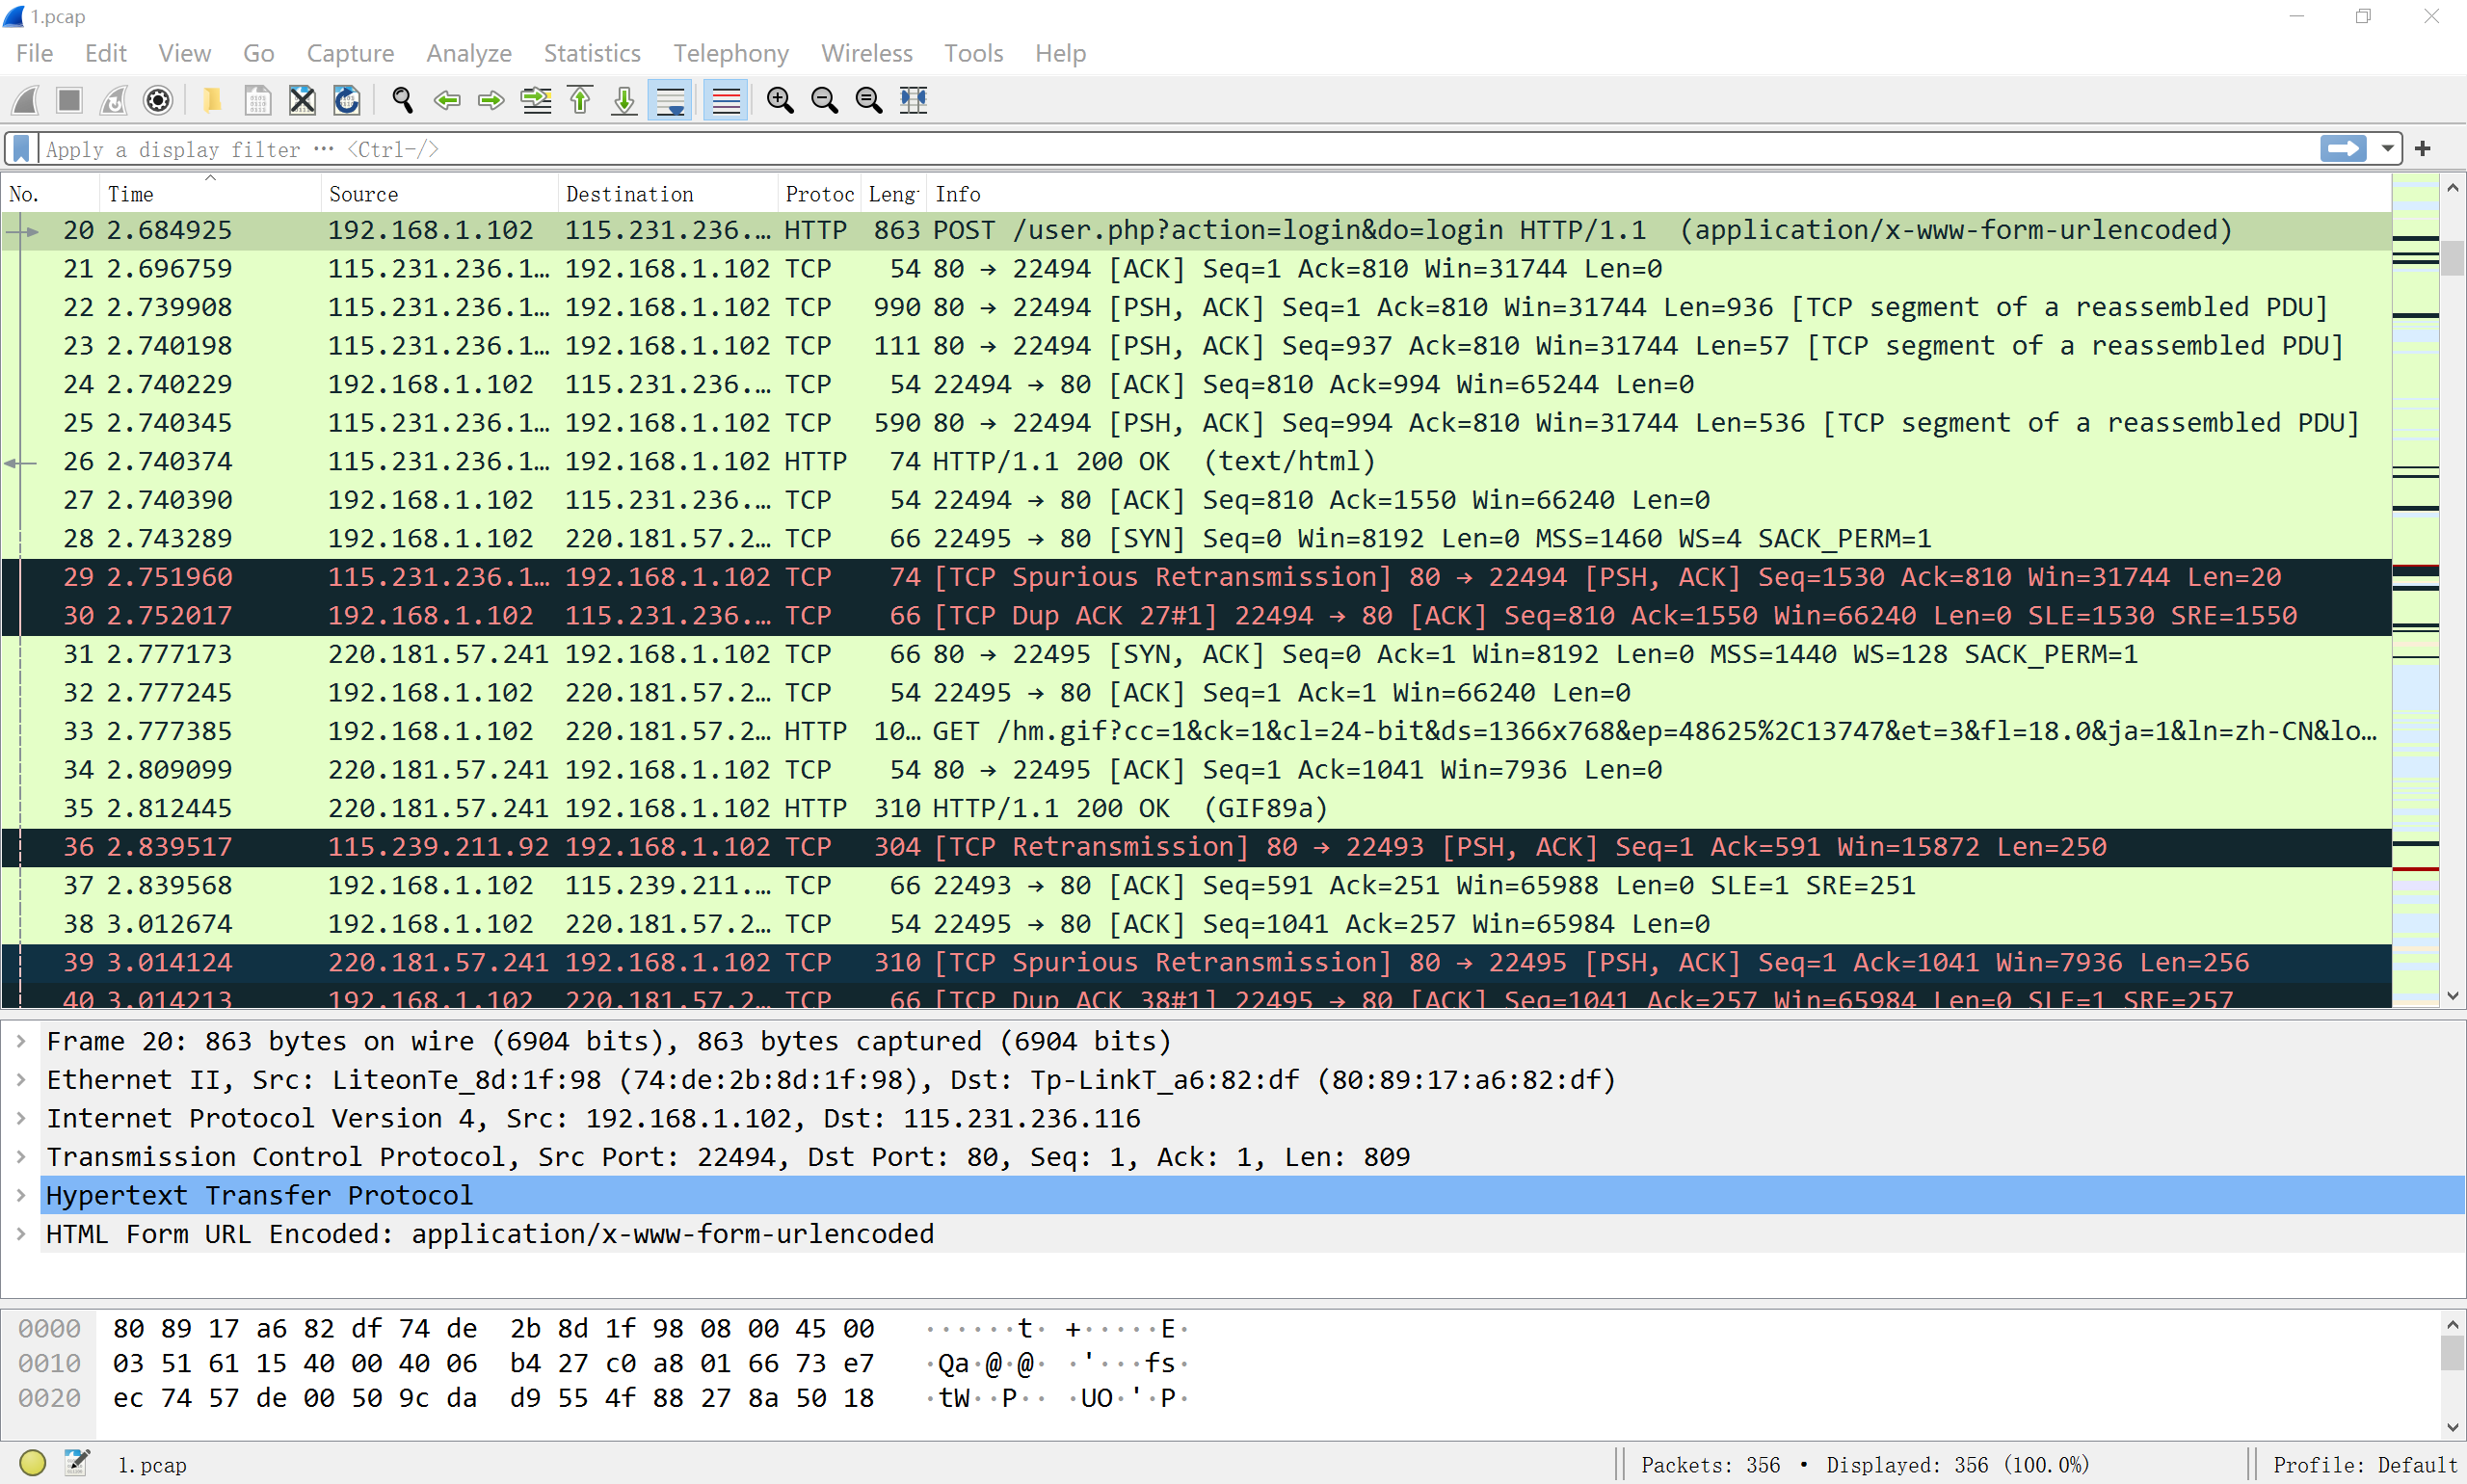Viewport: 2467px width, 1484px height.
Task: Click scroll-down arrow of packet list
Action: (2452, 996)
